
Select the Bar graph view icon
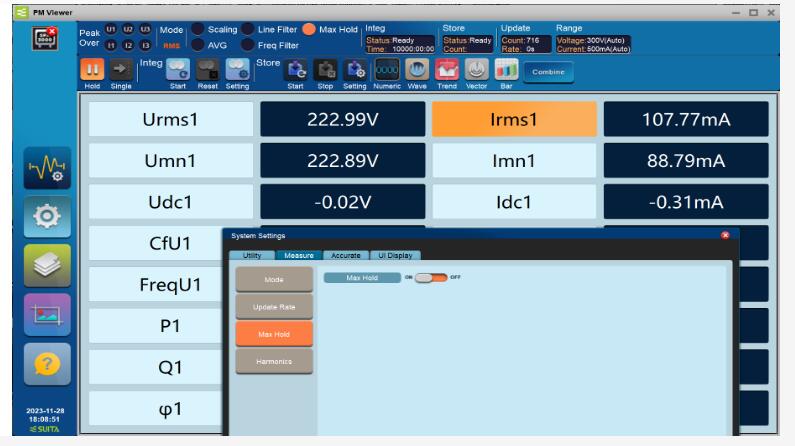point(507,70)
